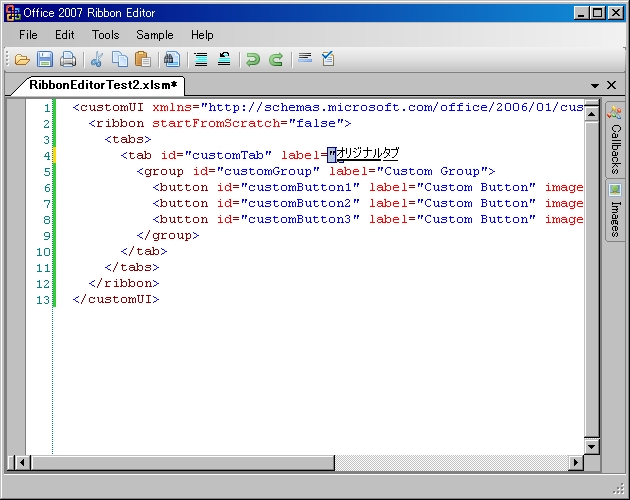Click the Print toolbar icon

point(68,60)
